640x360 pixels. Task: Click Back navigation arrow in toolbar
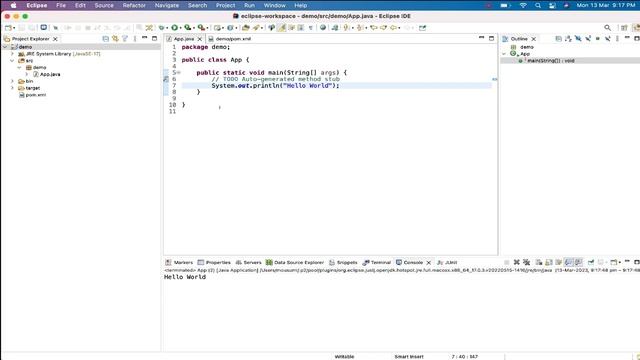[x=393, y=28]
